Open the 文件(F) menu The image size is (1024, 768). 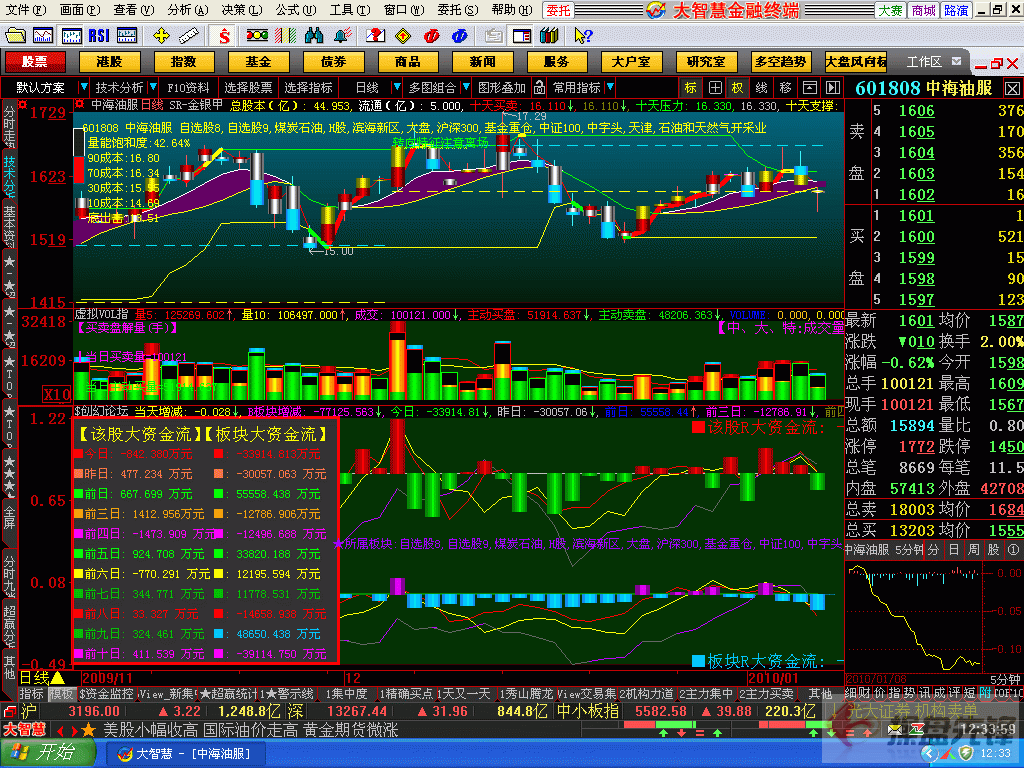point(25,10)
